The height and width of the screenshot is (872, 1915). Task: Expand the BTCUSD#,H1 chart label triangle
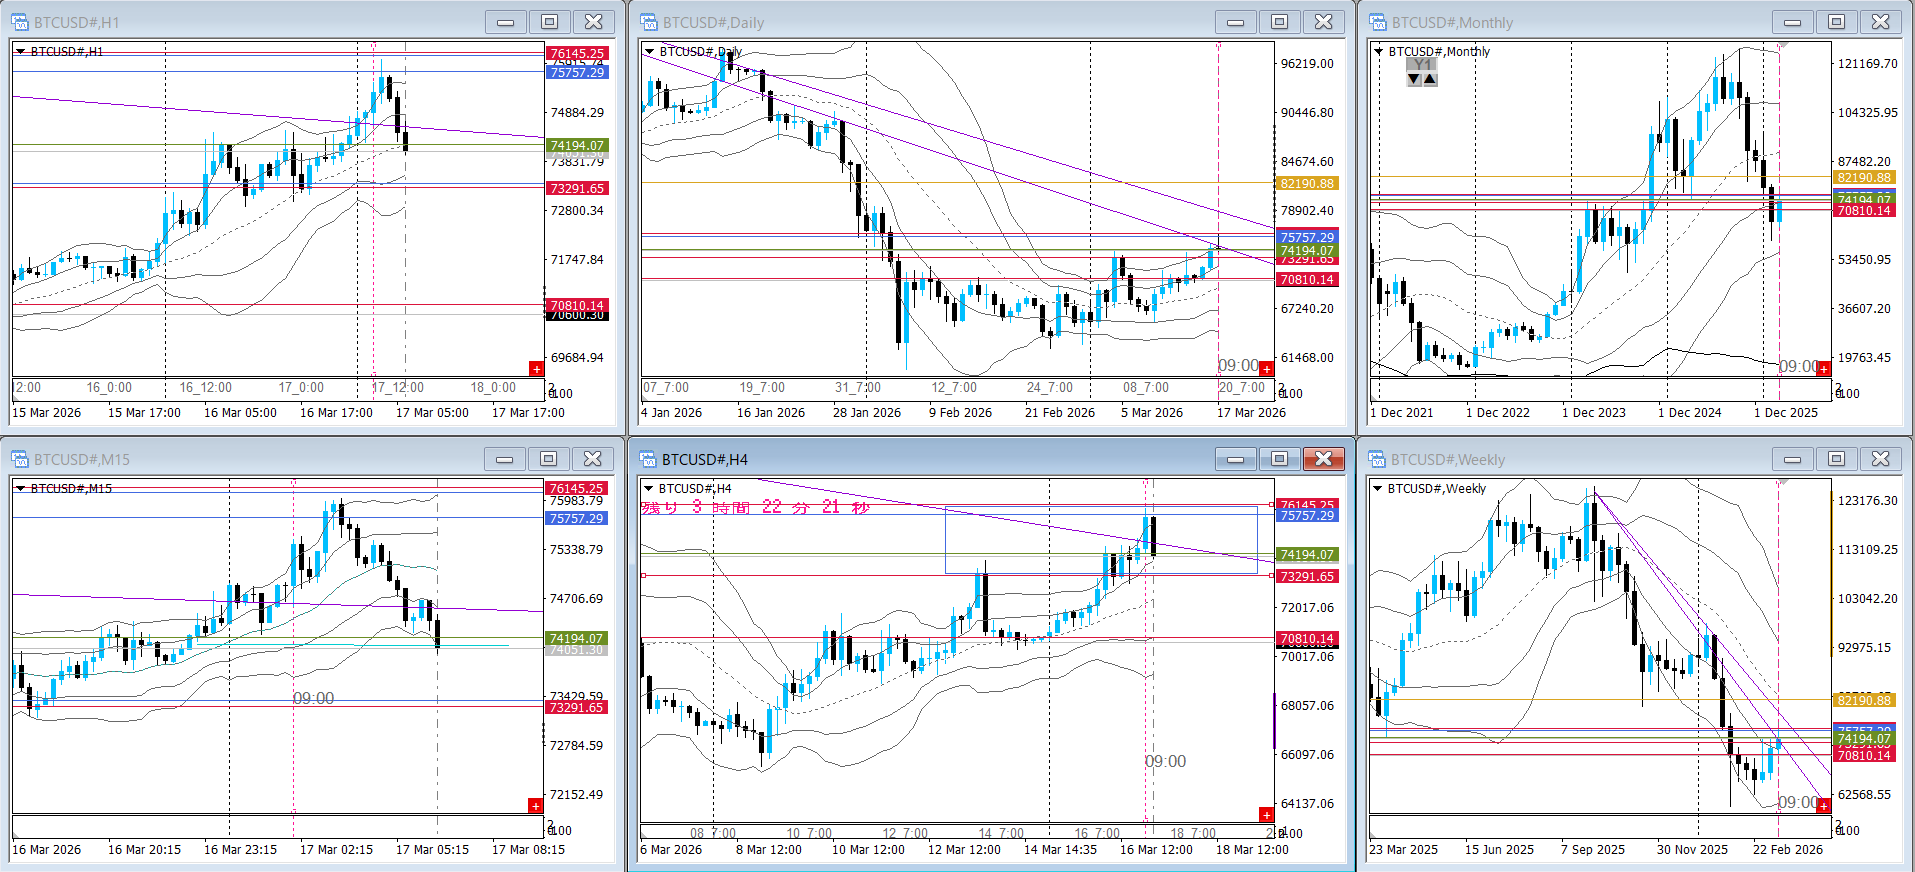pos(20,51)
